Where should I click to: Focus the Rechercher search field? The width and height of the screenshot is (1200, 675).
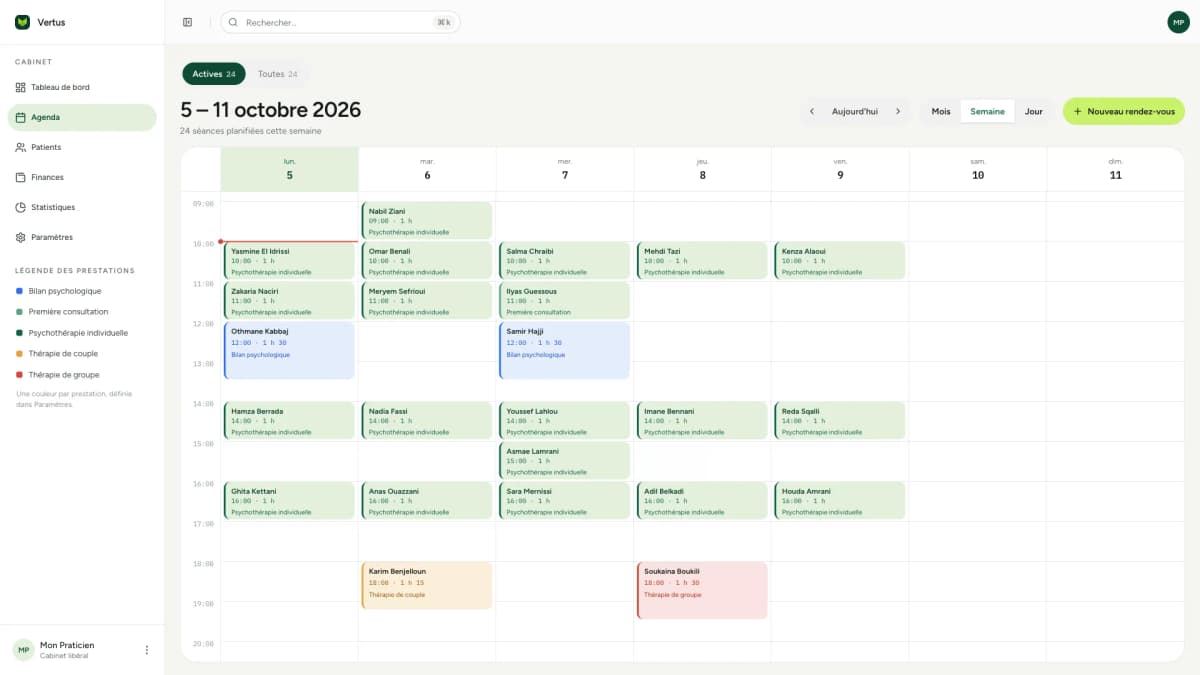click(340, 22)
